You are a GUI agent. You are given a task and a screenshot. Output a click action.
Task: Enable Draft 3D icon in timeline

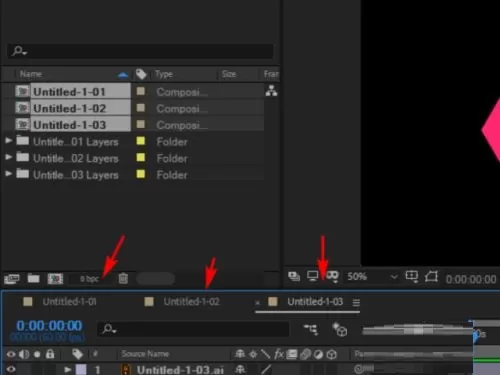tap(340, 330)
